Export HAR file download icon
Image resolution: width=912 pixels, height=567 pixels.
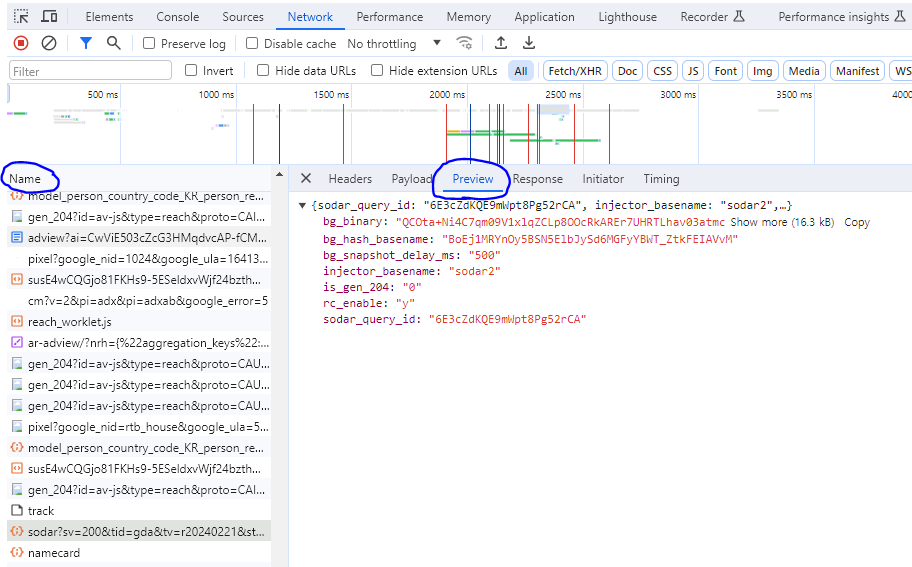(529, 43)
